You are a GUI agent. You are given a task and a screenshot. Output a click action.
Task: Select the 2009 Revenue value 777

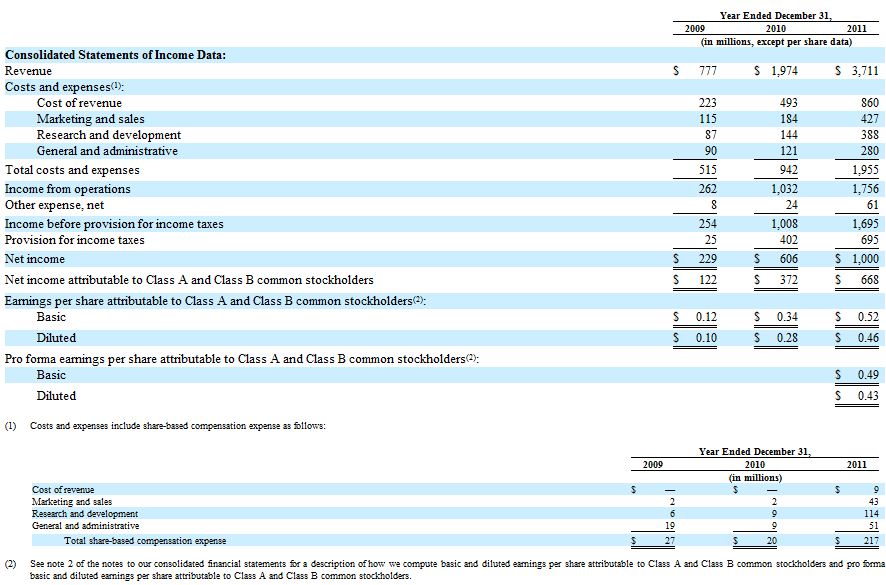point(707,71)
